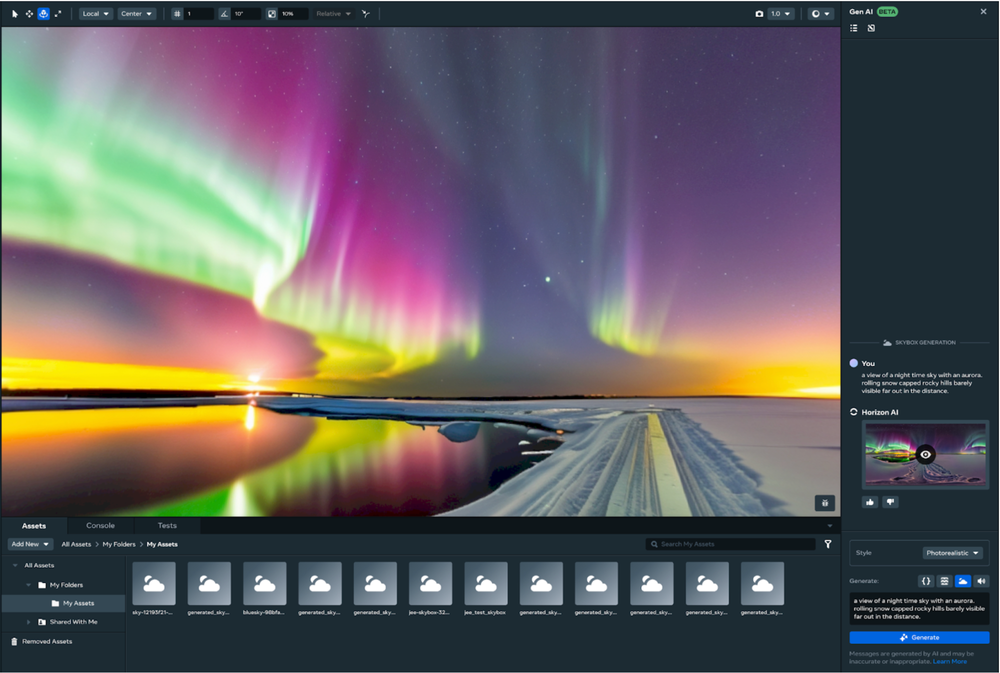This screenshot has height=673, width=1000.
Task: Click the Generate button
Action: [920, 637]
